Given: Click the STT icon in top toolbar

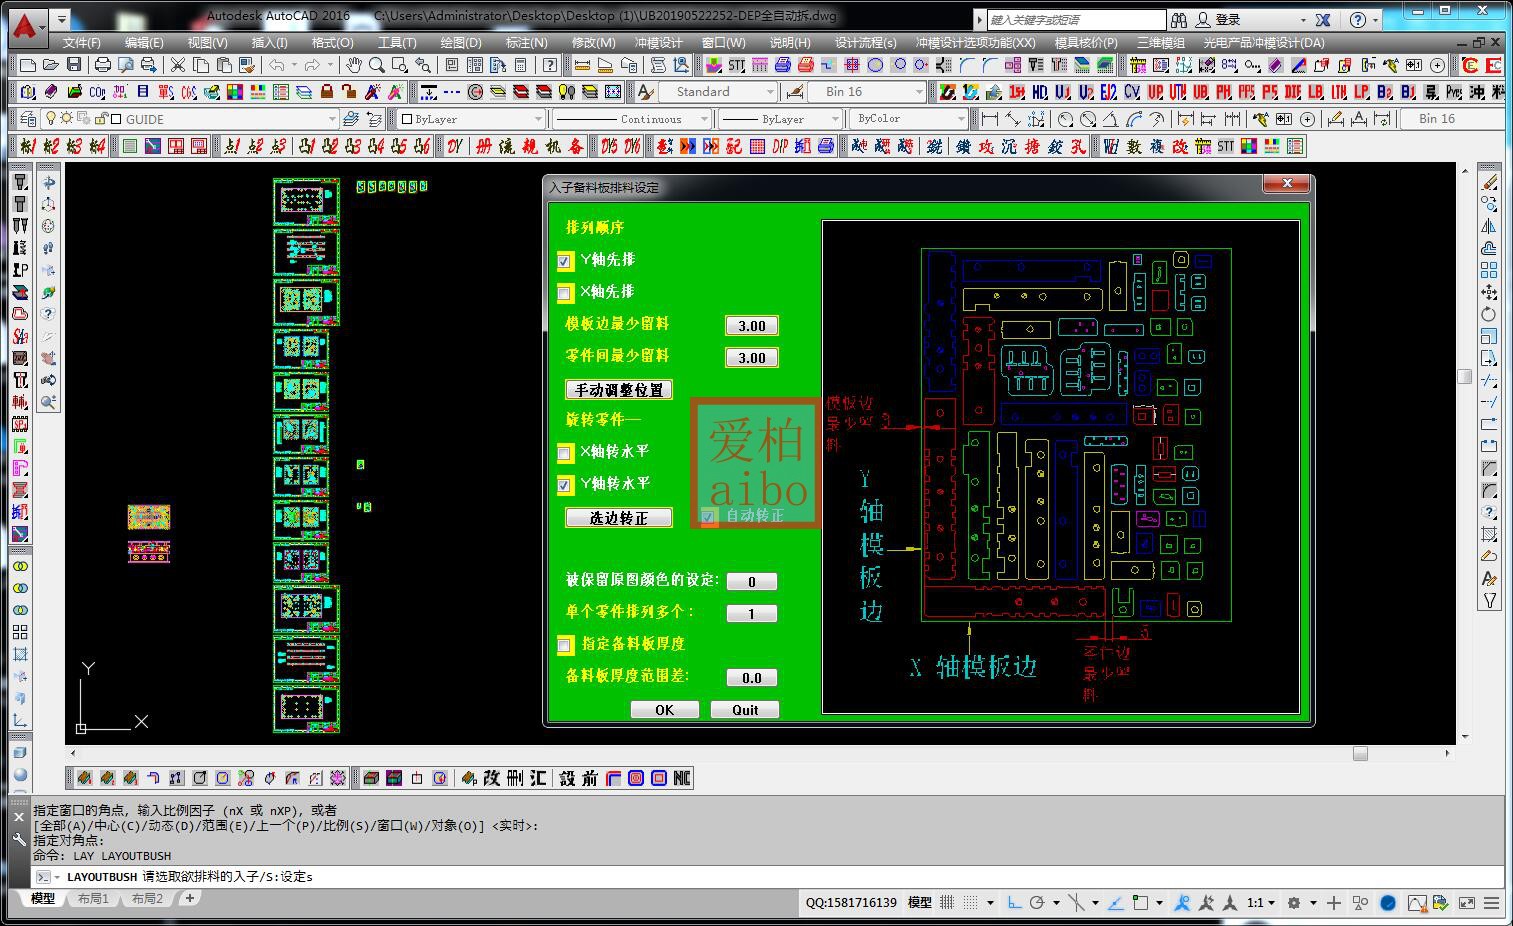Looking at the screenshot, I should pos(737,65).
